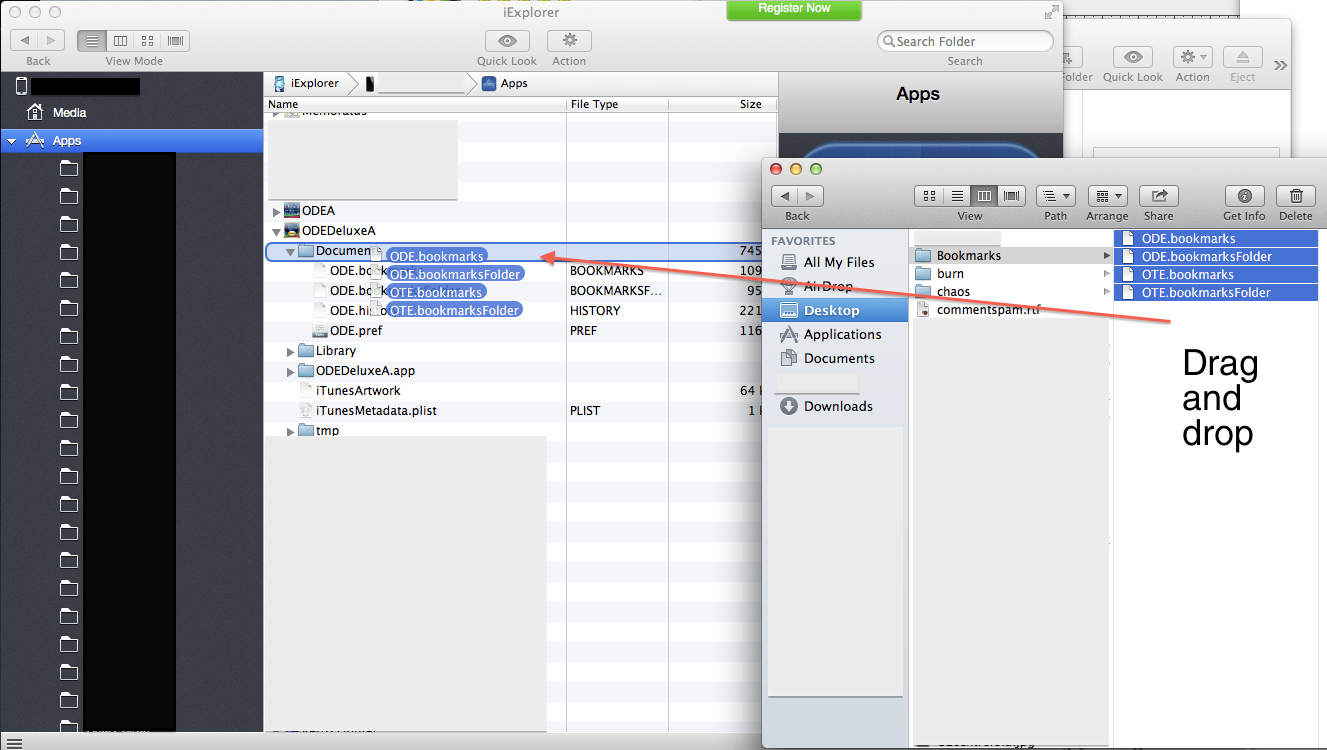The width and height of the screenshot is (1327, 750).
Task: Switch Finder to cover flow view
Action: tap(1012, 196)
